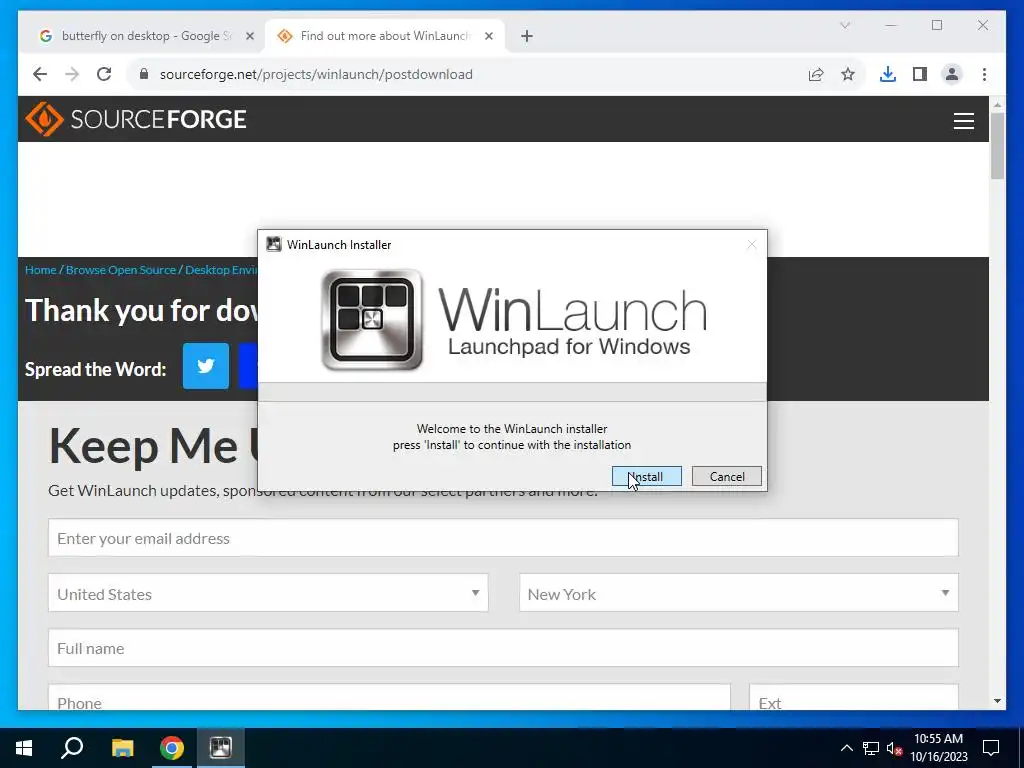Click the muted volume tray icon
Viewport: 1024px width, 768px height.
click(894, 748)
